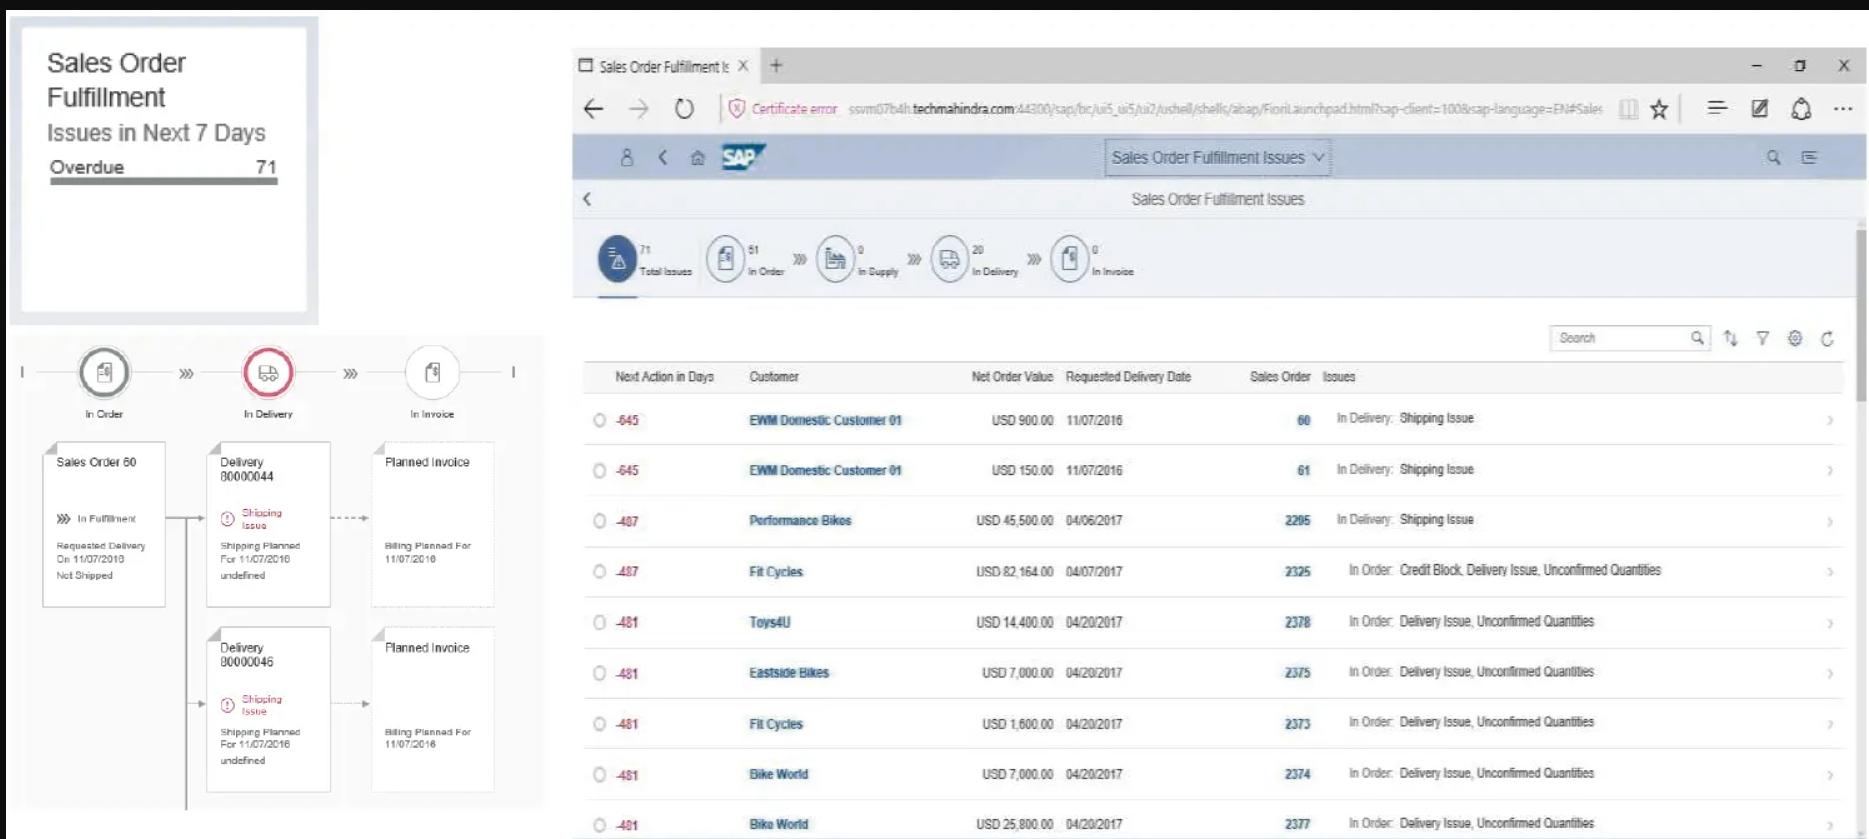Reload the browser page
Viewport: 1869px width, 839px height.
(684, 109)
